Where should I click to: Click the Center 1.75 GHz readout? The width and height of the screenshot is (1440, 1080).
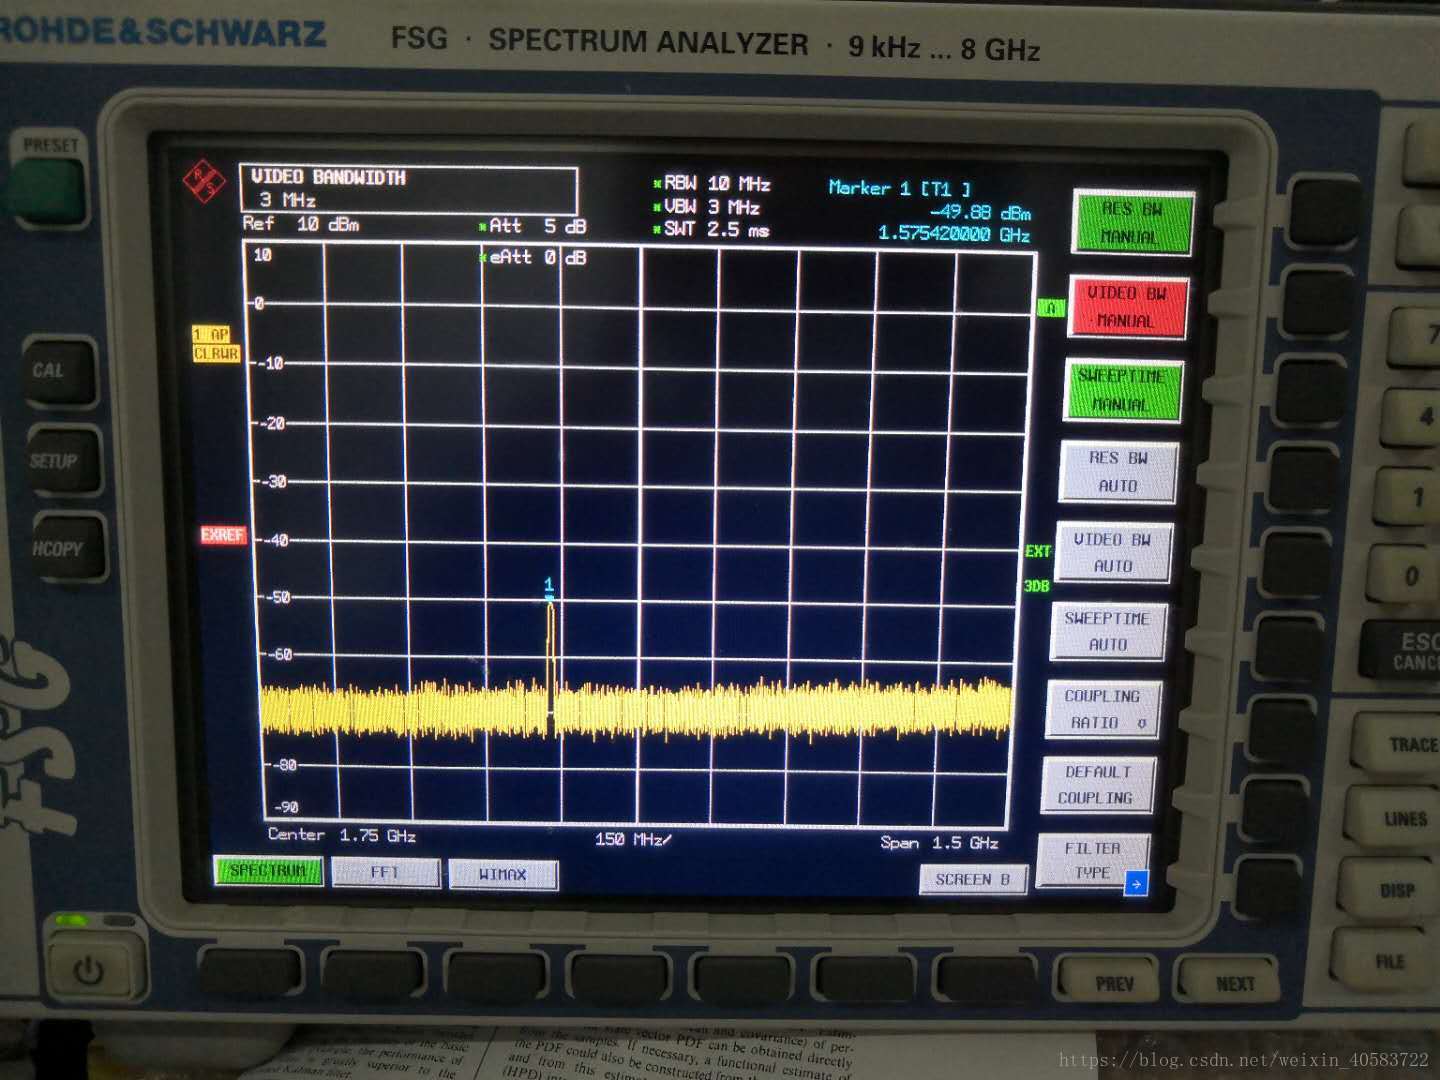342,835
